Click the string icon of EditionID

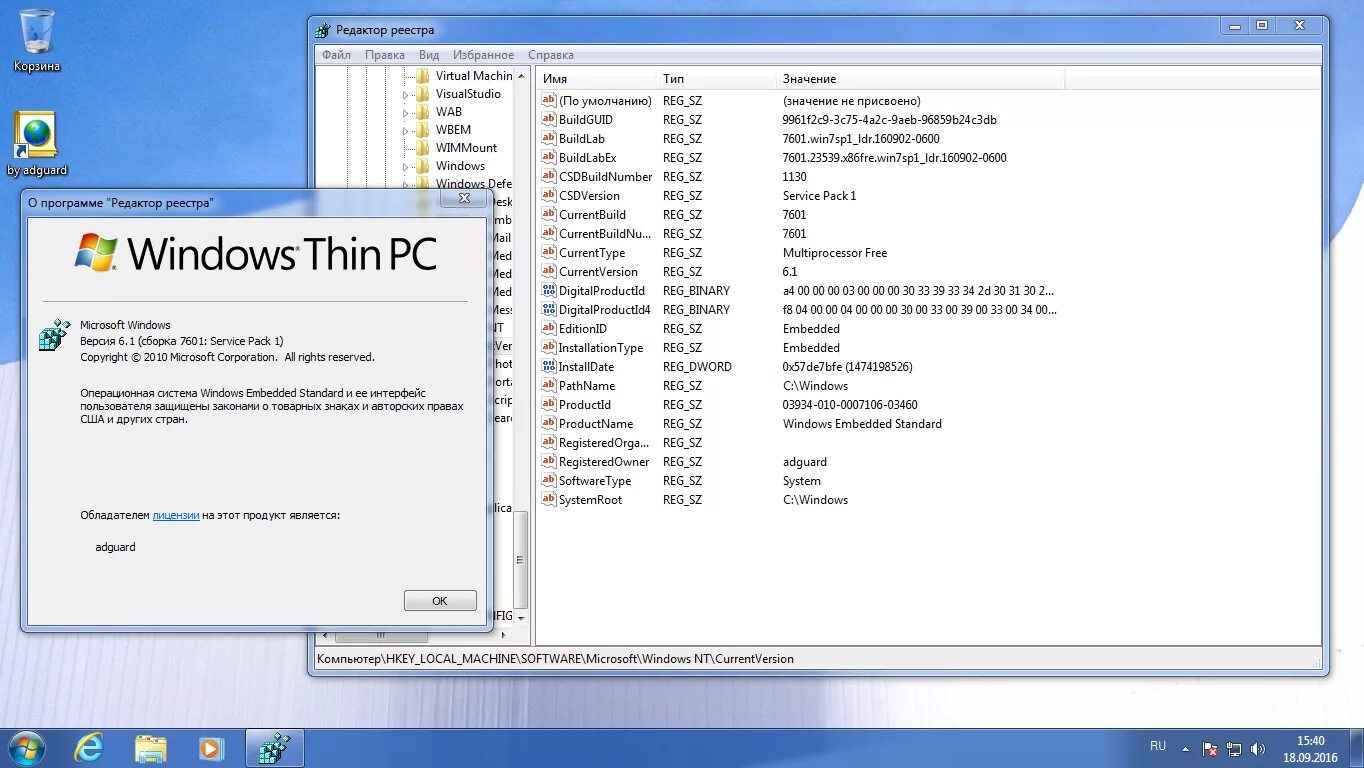(548, 329)
